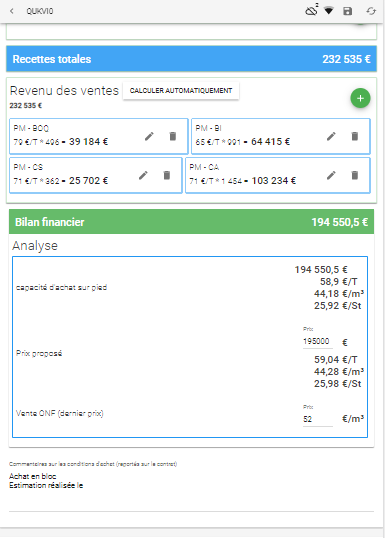Screen dimensions: 385x538
Task: Click the 59,04 €/T value
Action: (x=336, y=360)
